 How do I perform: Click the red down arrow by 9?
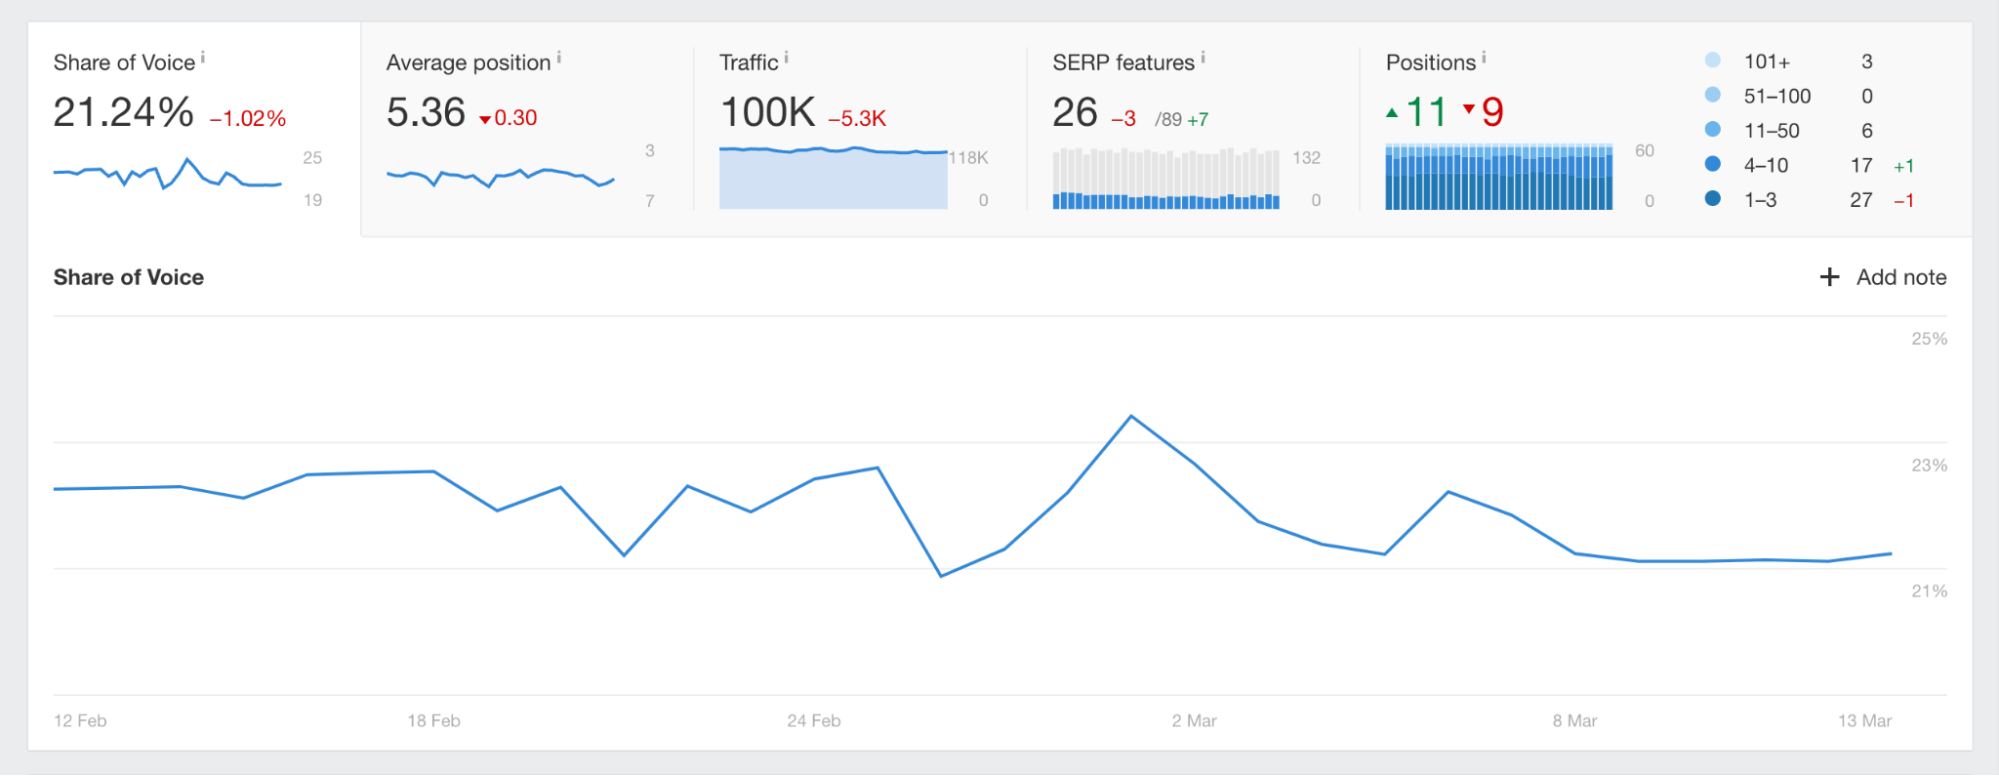[x=1469, y=108]
